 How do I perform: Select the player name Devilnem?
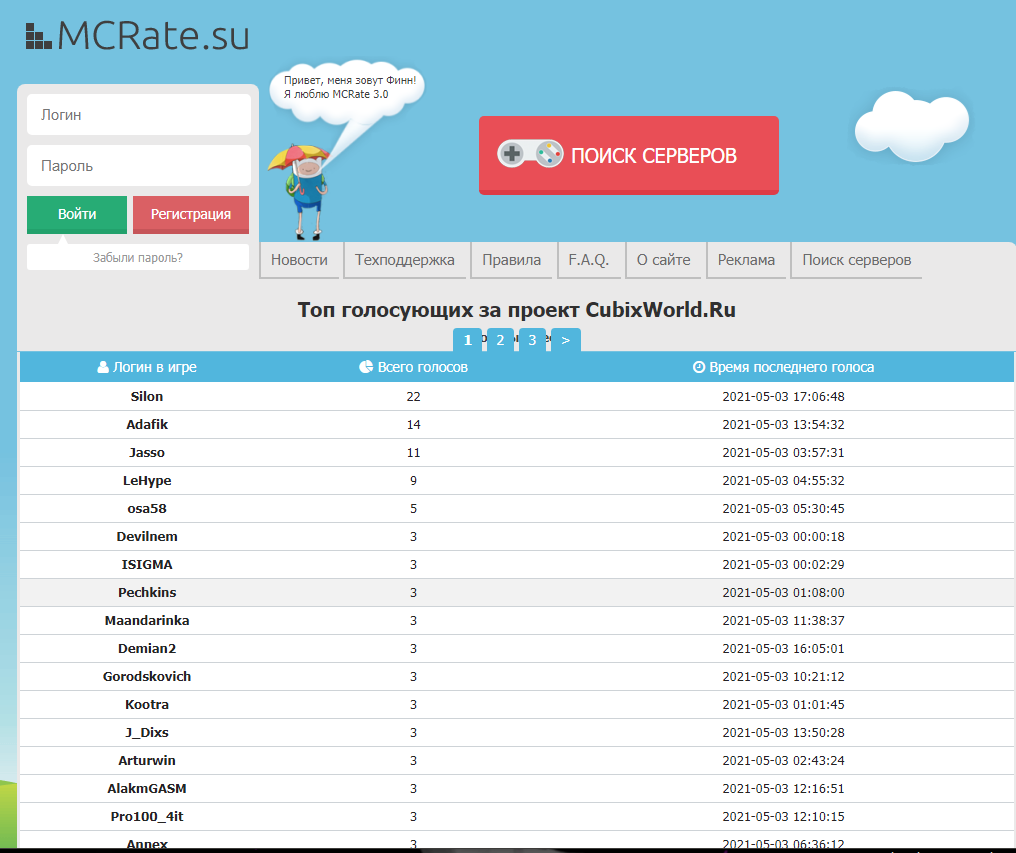[x=147, y=537]
